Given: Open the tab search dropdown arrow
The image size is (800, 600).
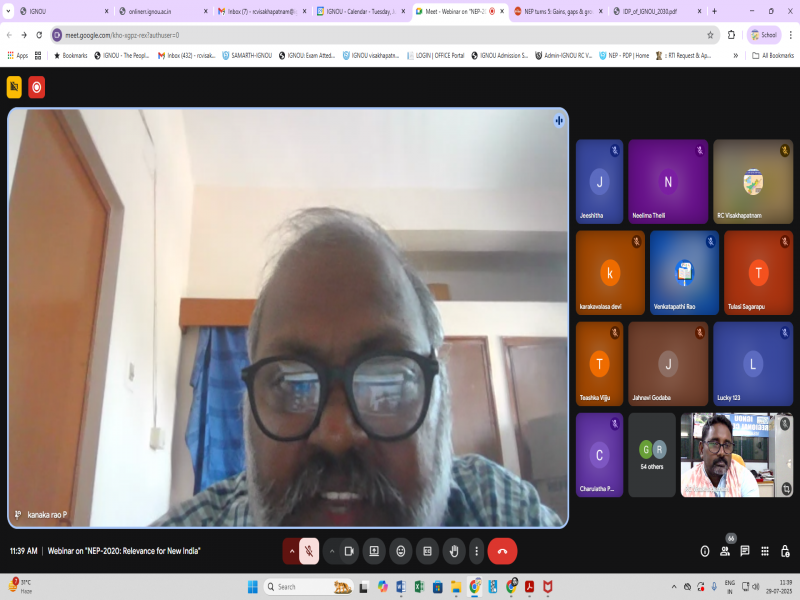Looking at the screenshot, I should pos(8,11).
